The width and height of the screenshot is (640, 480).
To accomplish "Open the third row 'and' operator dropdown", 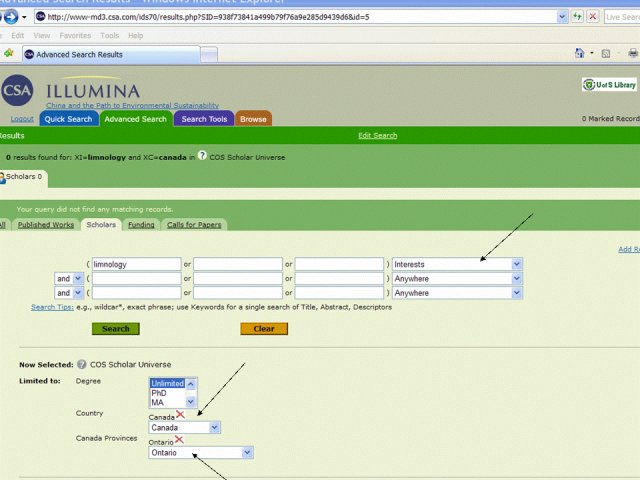I will pos(78,293).
